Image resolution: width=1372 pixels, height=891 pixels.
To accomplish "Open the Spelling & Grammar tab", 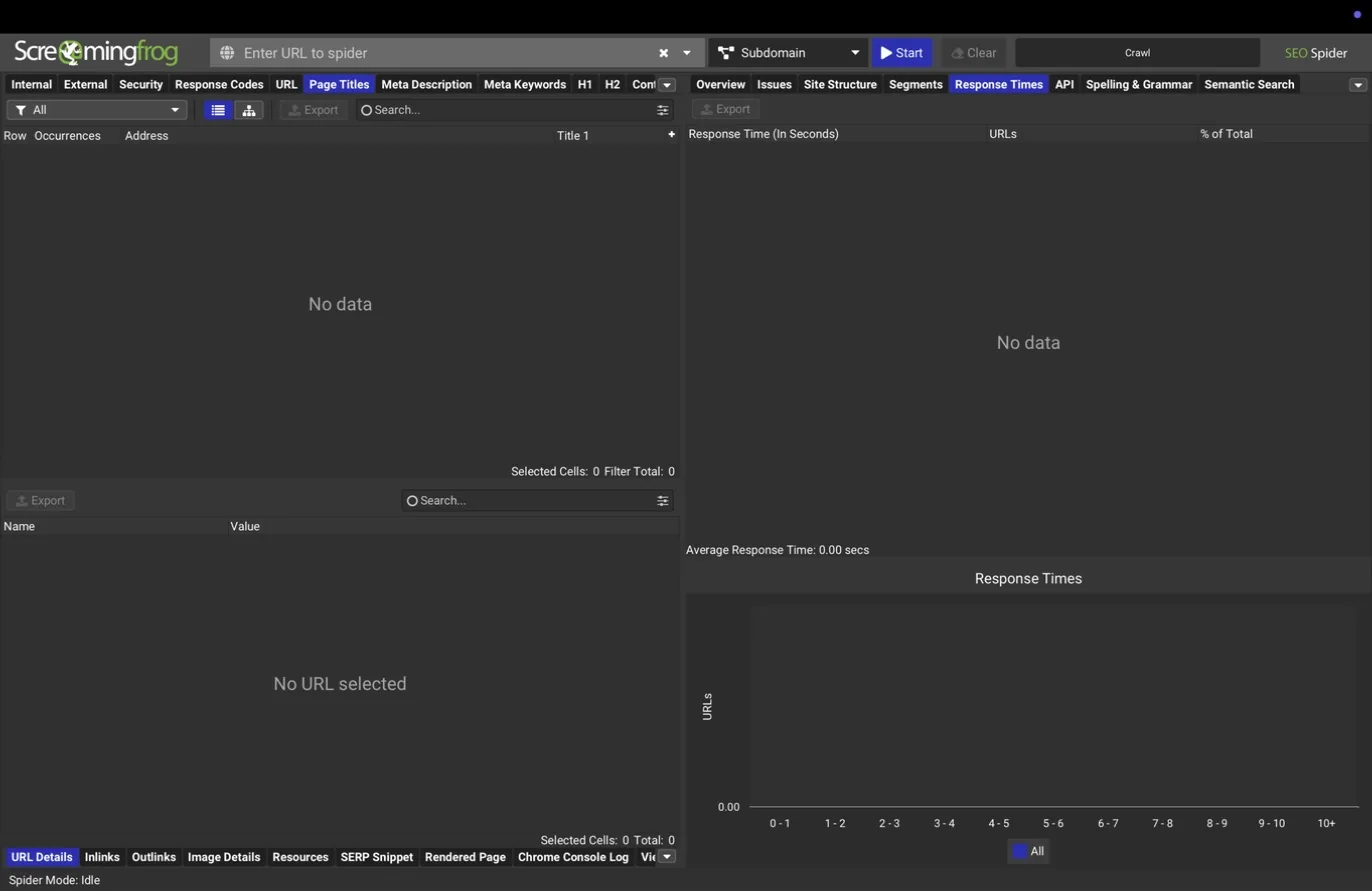I will [x=1139, y=85].
